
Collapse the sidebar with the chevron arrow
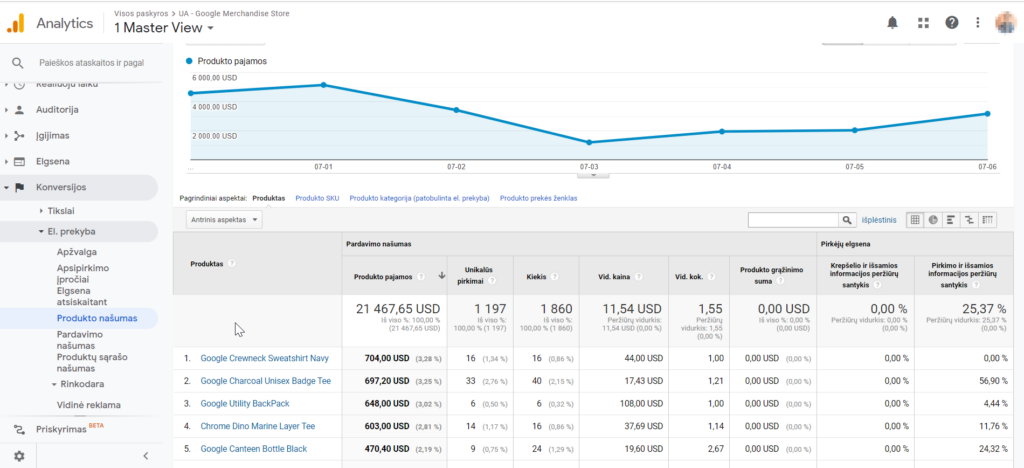click(146, 456)
